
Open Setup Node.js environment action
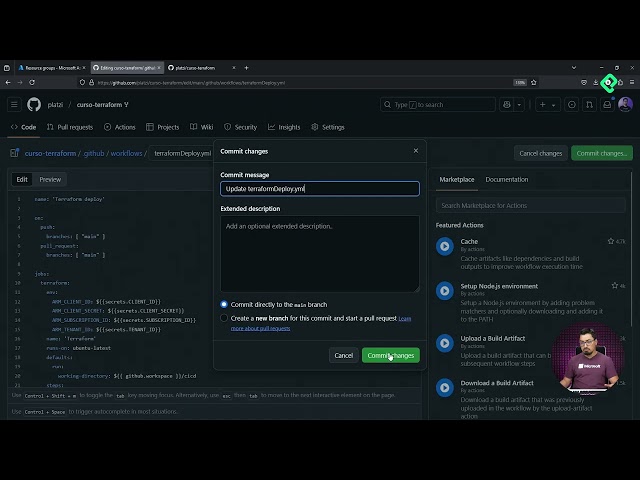[x=499, y=286]
